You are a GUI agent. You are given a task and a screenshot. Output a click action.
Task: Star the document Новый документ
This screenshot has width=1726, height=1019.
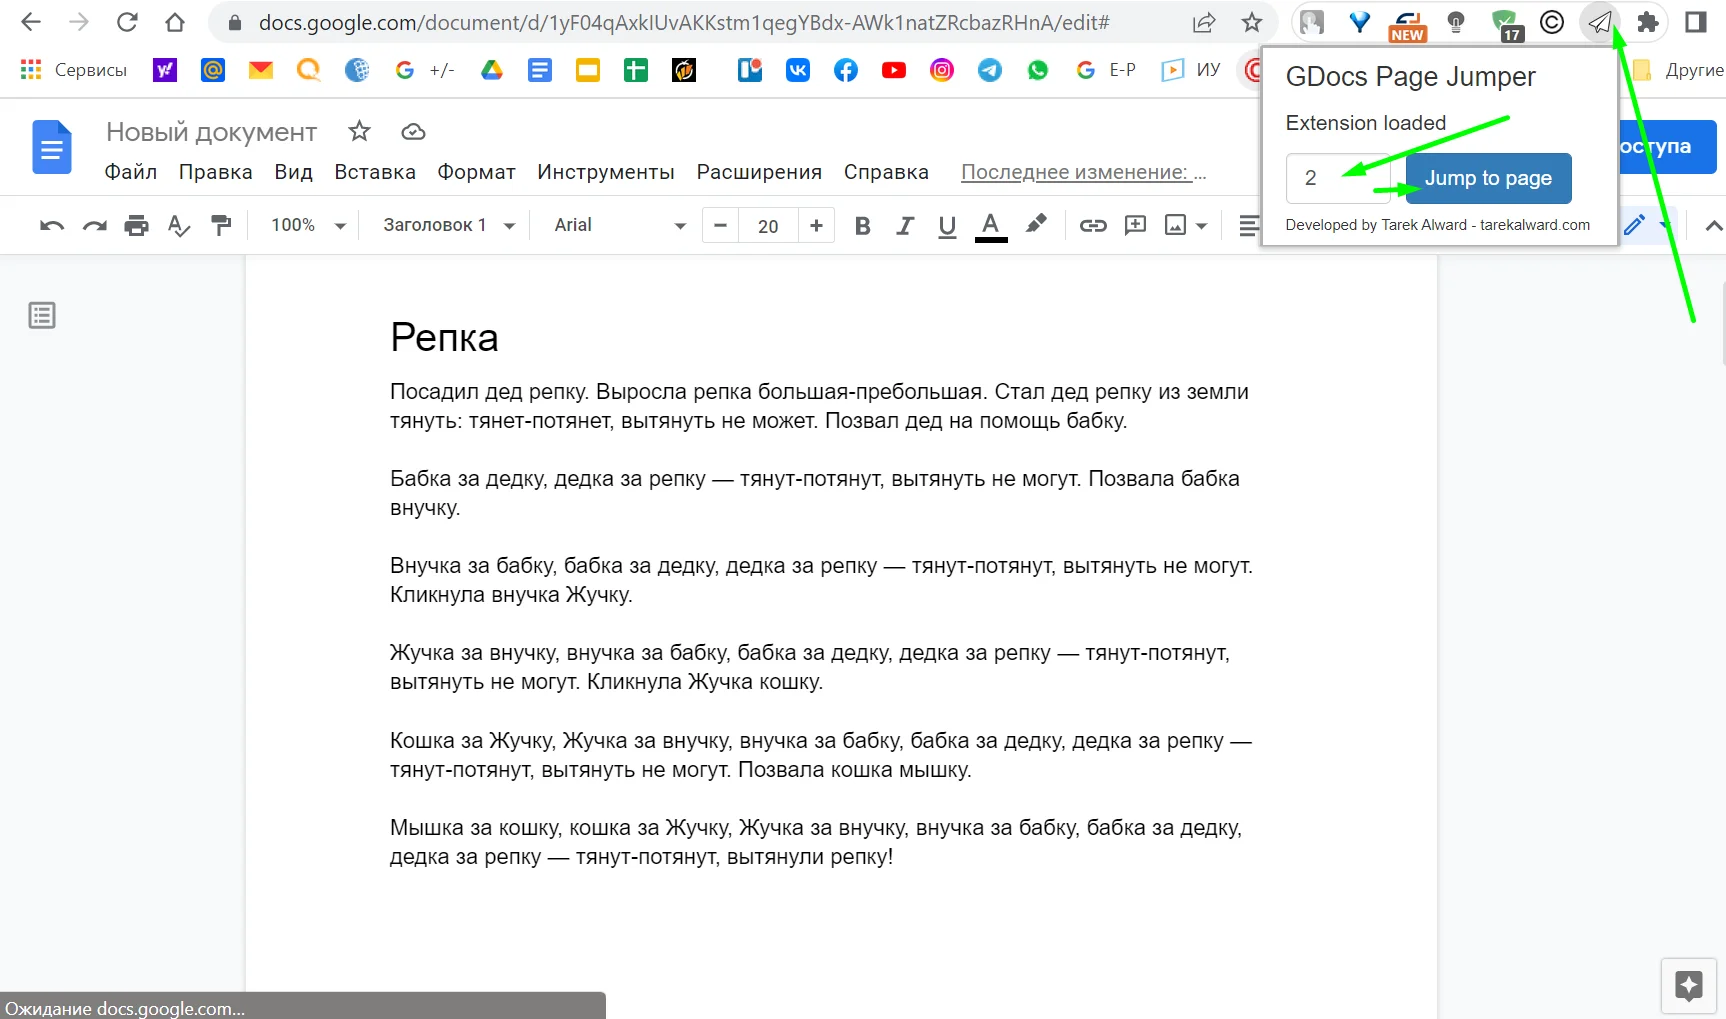pos(359,132)
